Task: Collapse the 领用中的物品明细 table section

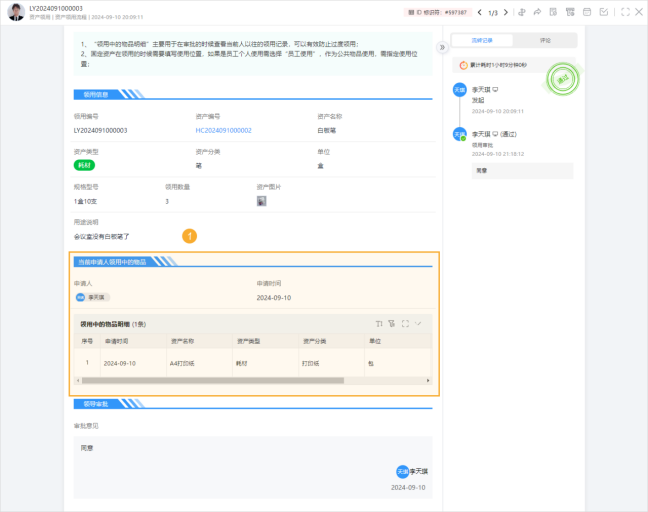Action: (x=419, y=323)
